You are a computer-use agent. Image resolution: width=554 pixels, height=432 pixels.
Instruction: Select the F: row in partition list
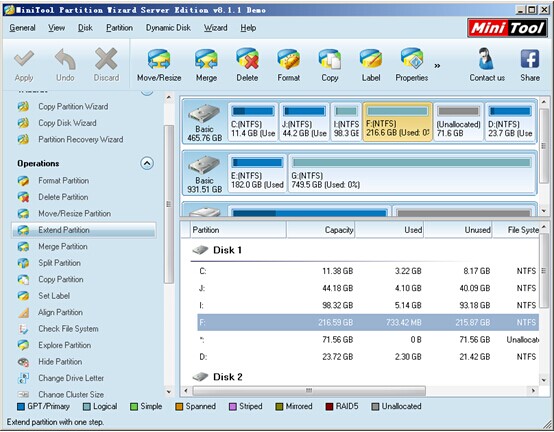[x=368, y=322]
